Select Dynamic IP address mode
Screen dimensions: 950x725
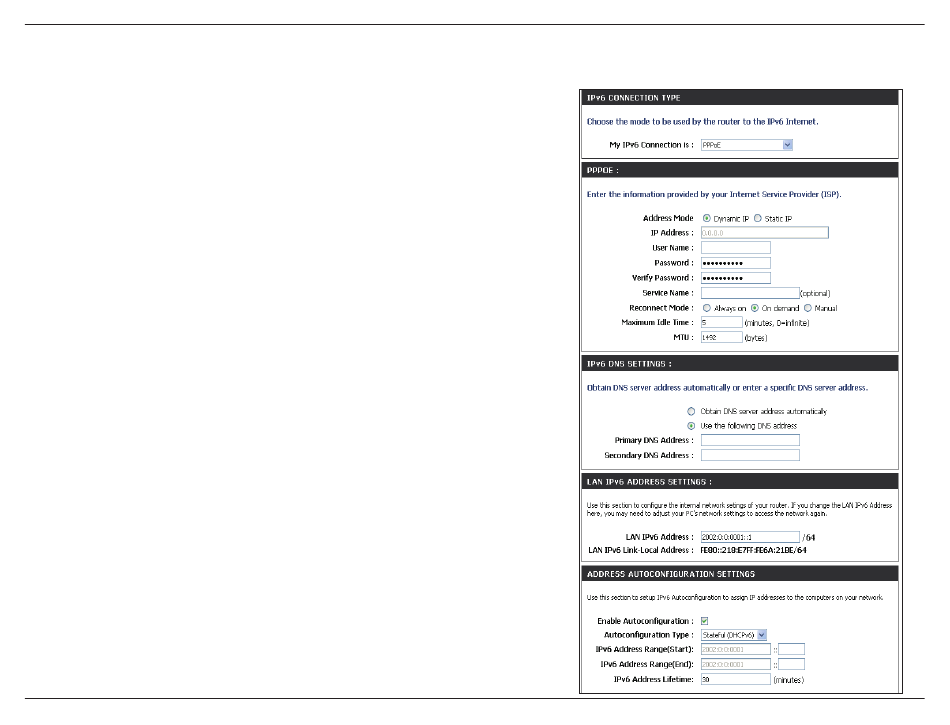[706, 218]
